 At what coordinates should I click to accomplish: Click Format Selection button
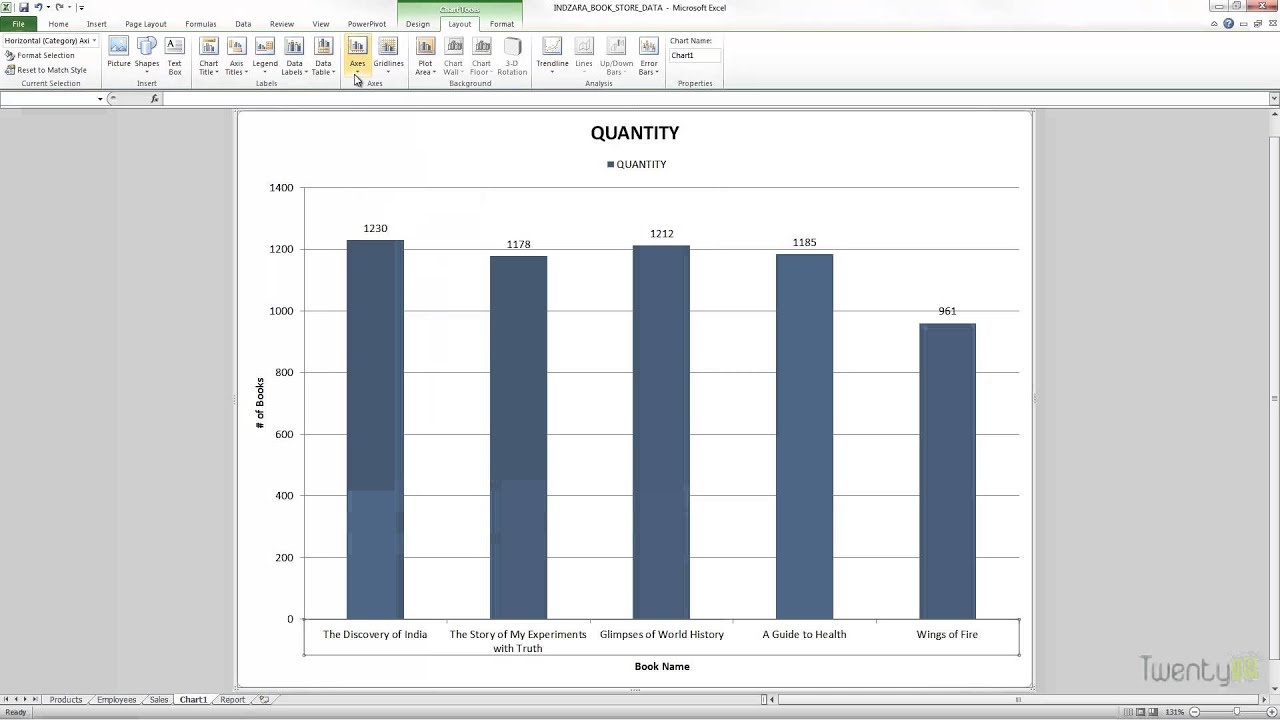click(40, 56)
